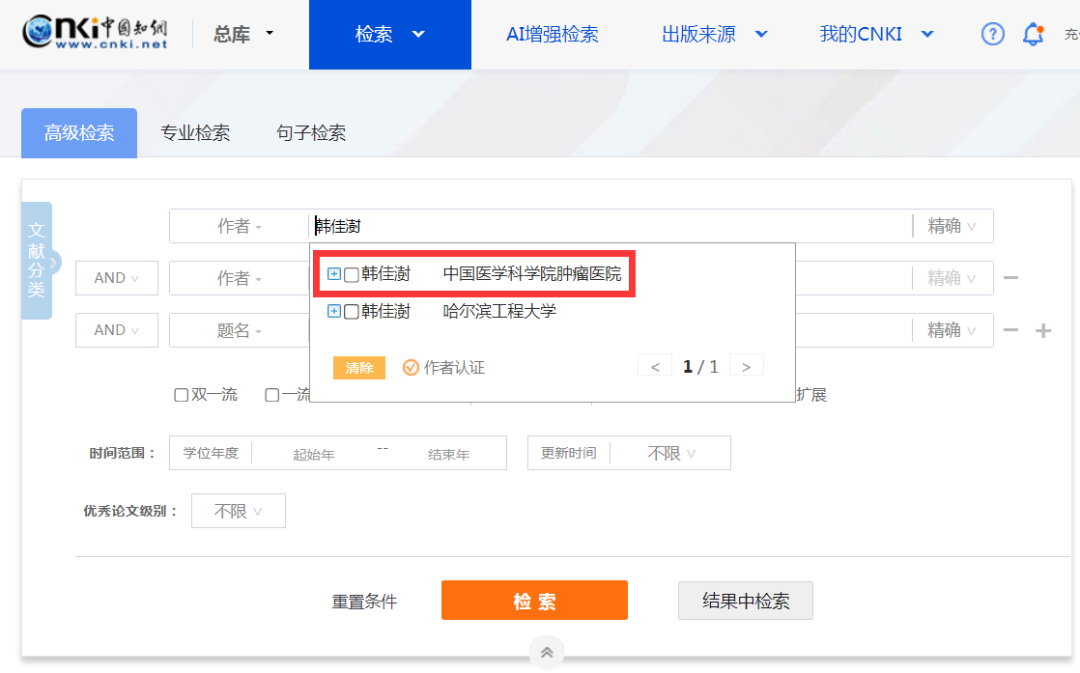Check 韩佳澍 中国医学科学院肿瘤医院 checkbox
The height and width of the screenshot is (673, 1080).
pyautogui.click(x=351, y=275)
